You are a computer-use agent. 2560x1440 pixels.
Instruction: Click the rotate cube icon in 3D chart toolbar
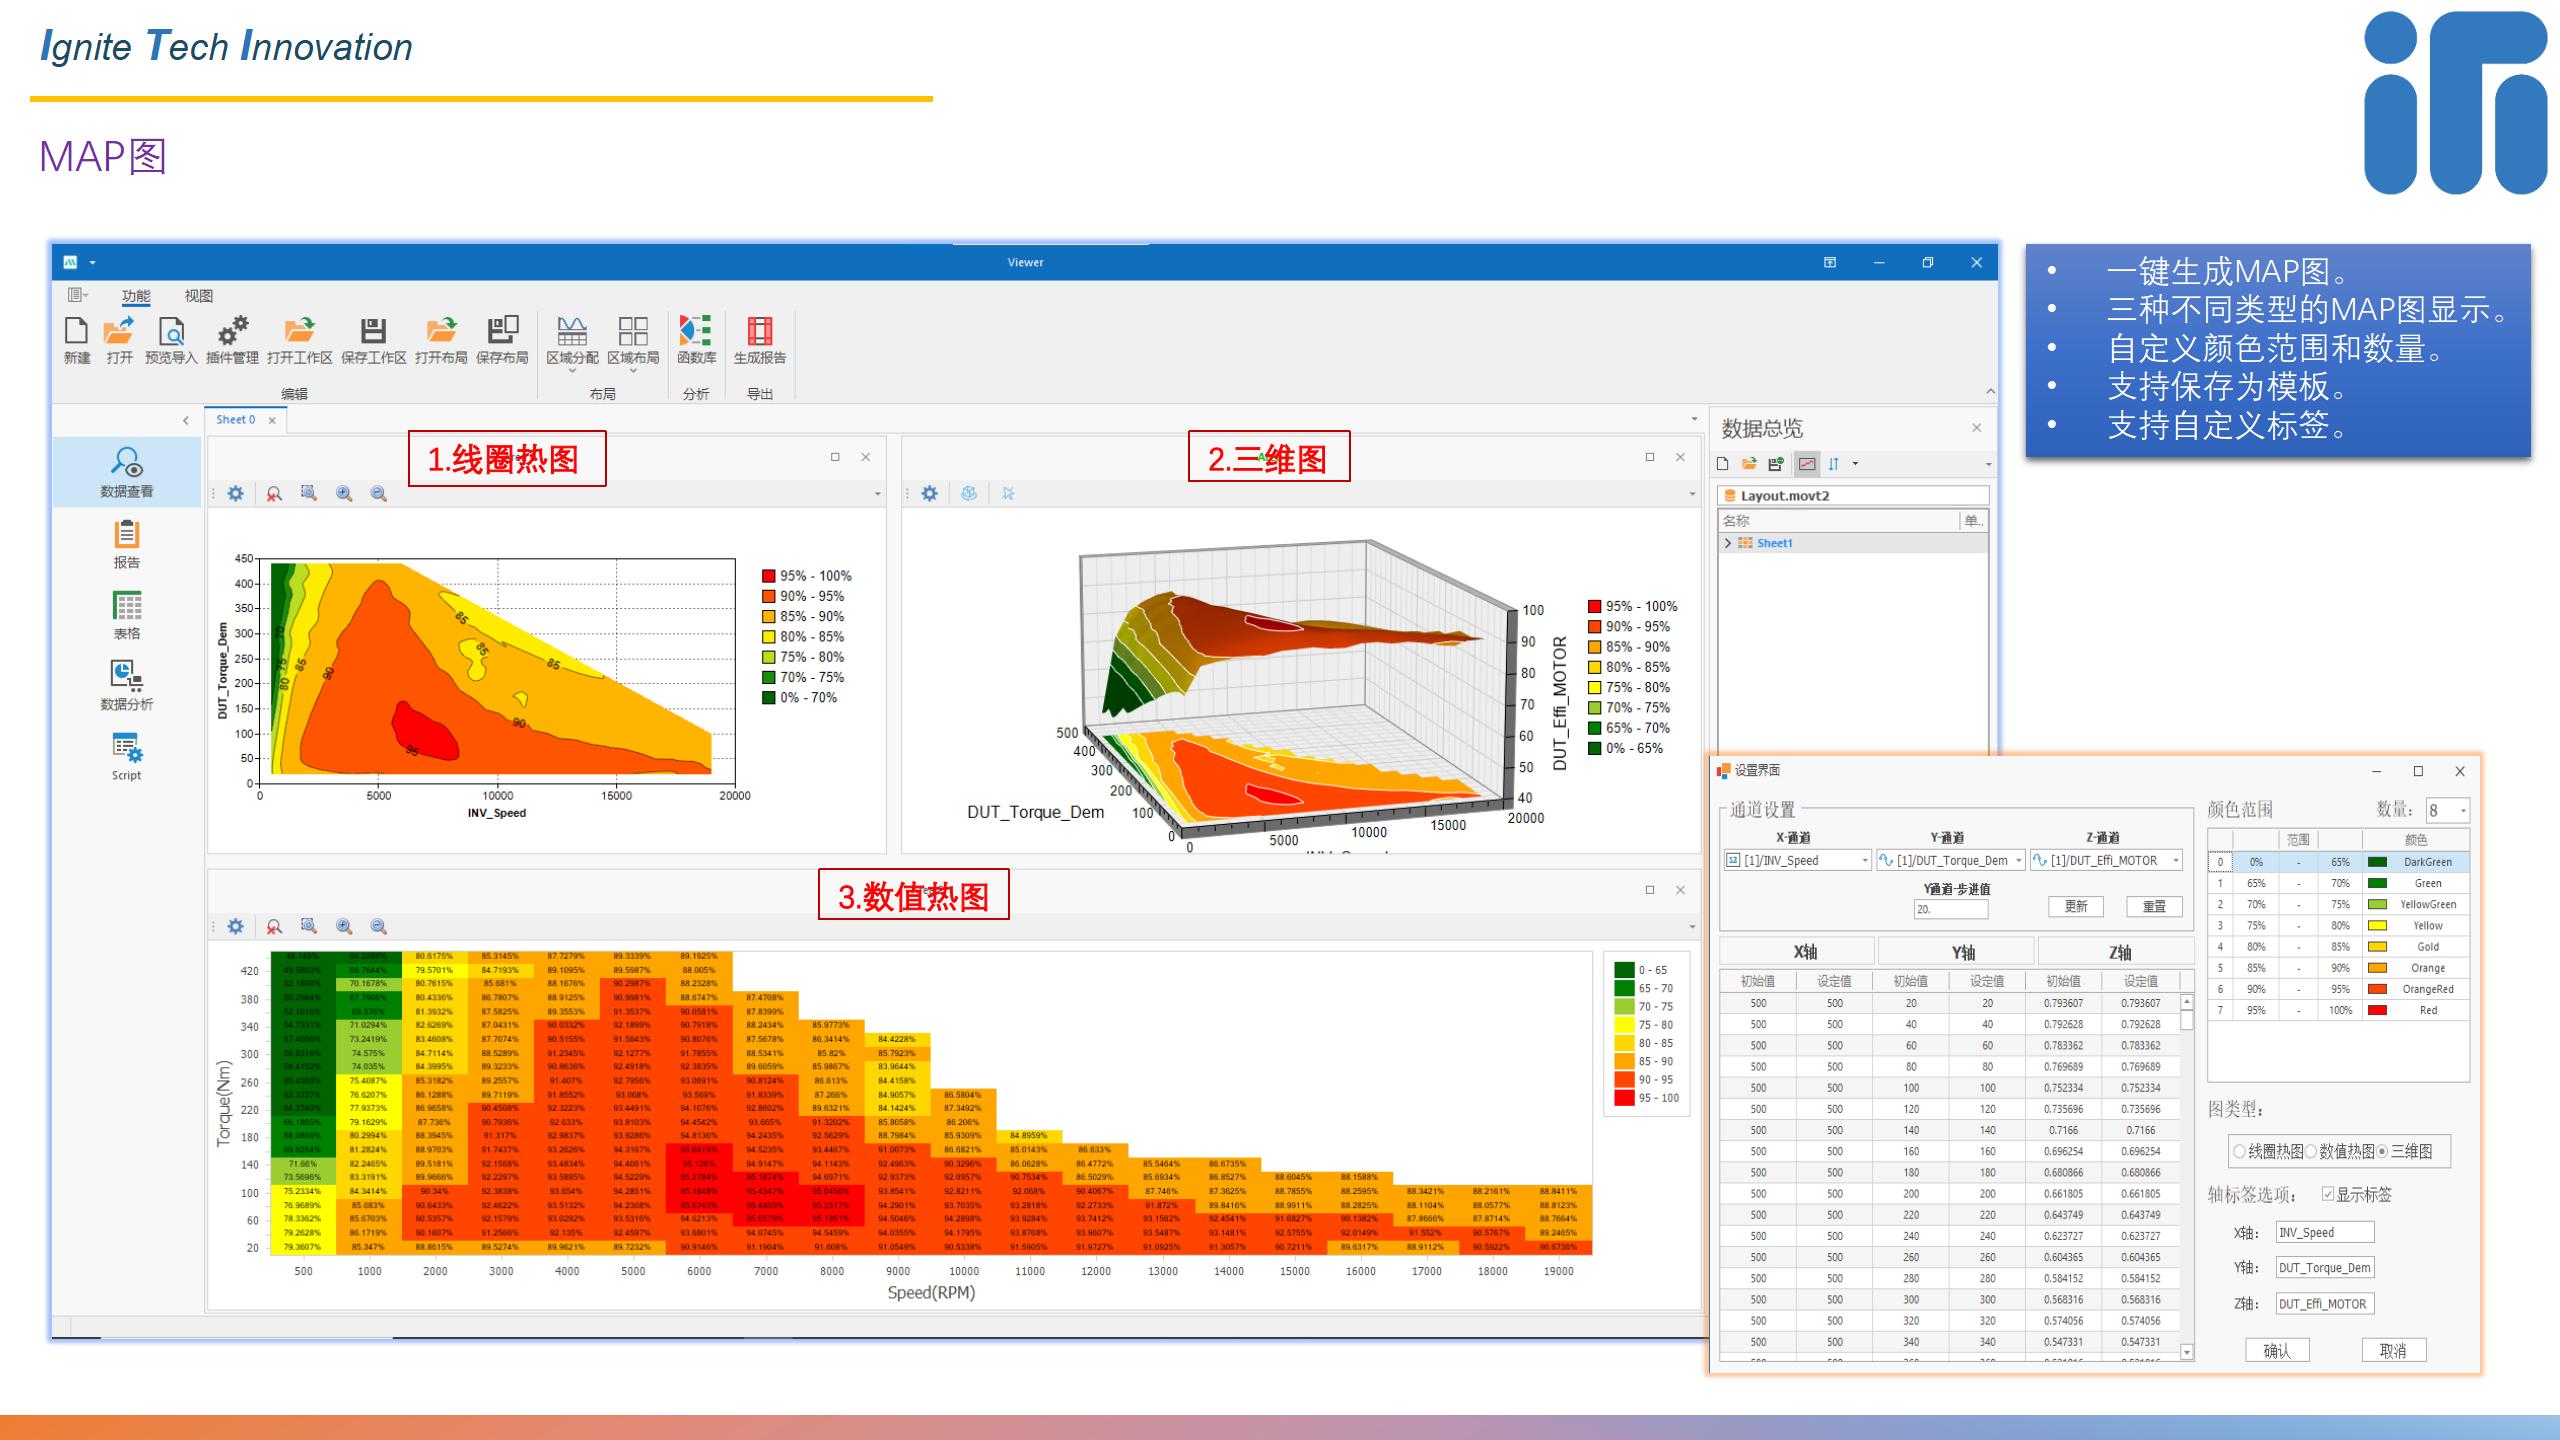(x=968, y=493)
